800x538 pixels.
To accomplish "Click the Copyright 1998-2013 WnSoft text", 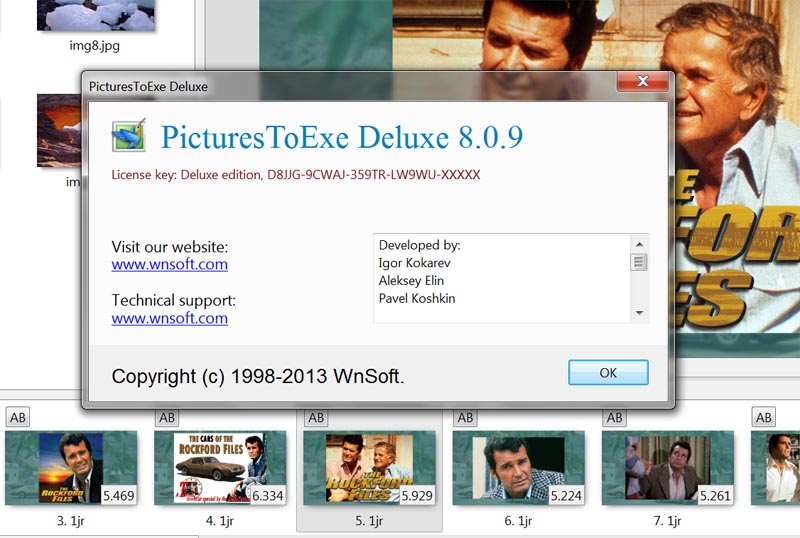I will (x=258, y=377).
